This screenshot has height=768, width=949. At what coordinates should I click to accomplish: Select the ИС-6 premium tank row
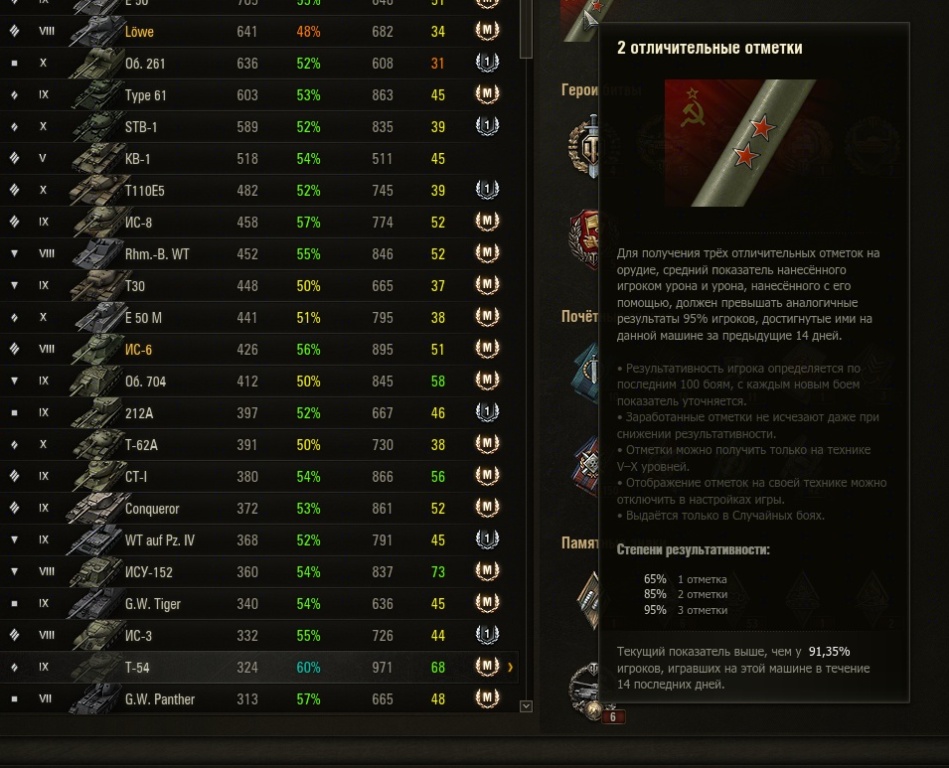click(259, 349)
